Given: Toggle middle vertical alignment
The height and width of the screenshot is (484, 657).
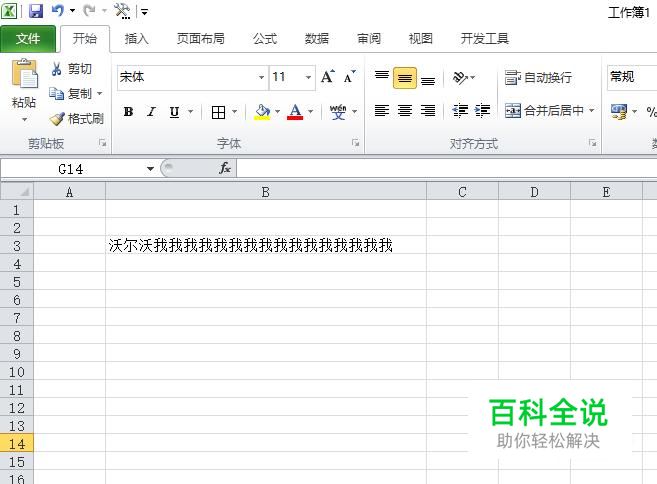Looking at the screenshot, I should click(405, 78).
